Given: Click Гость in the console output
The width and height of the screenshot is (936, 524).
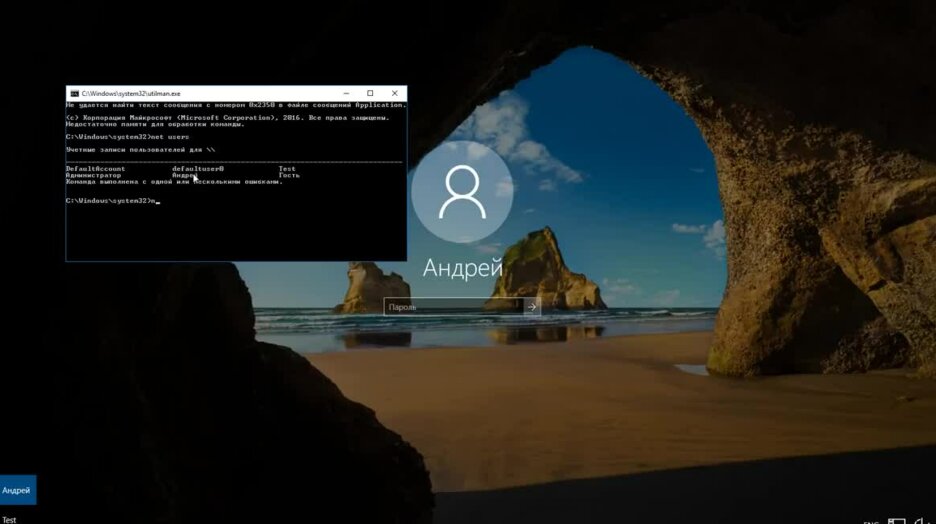Looking at the screenshot, I should (x=289, y=175).
